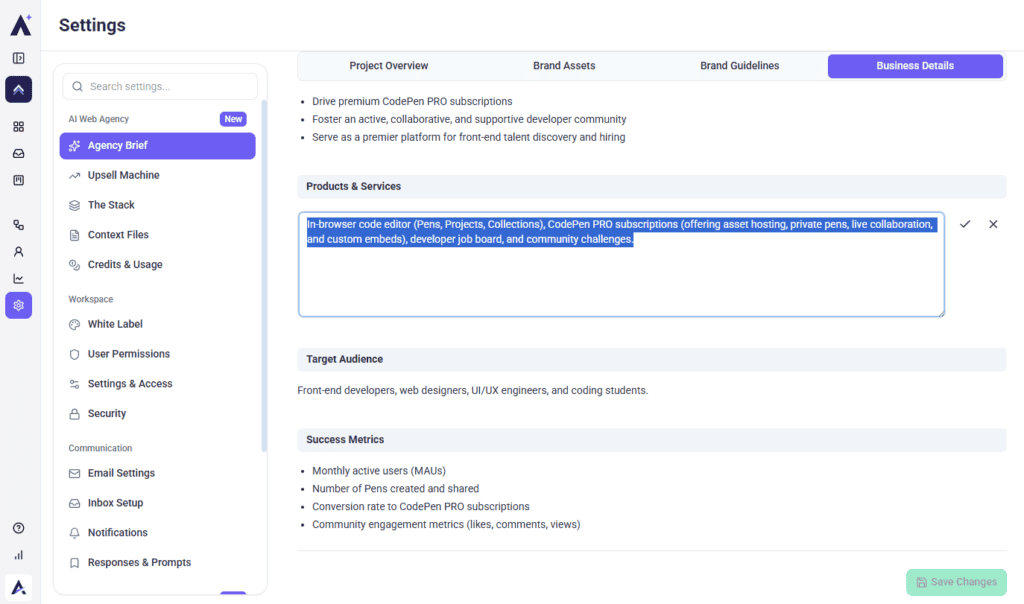1024x604 pixels.
Task: Click the New badge beside AI Web Agency
Action: [233, 119]
